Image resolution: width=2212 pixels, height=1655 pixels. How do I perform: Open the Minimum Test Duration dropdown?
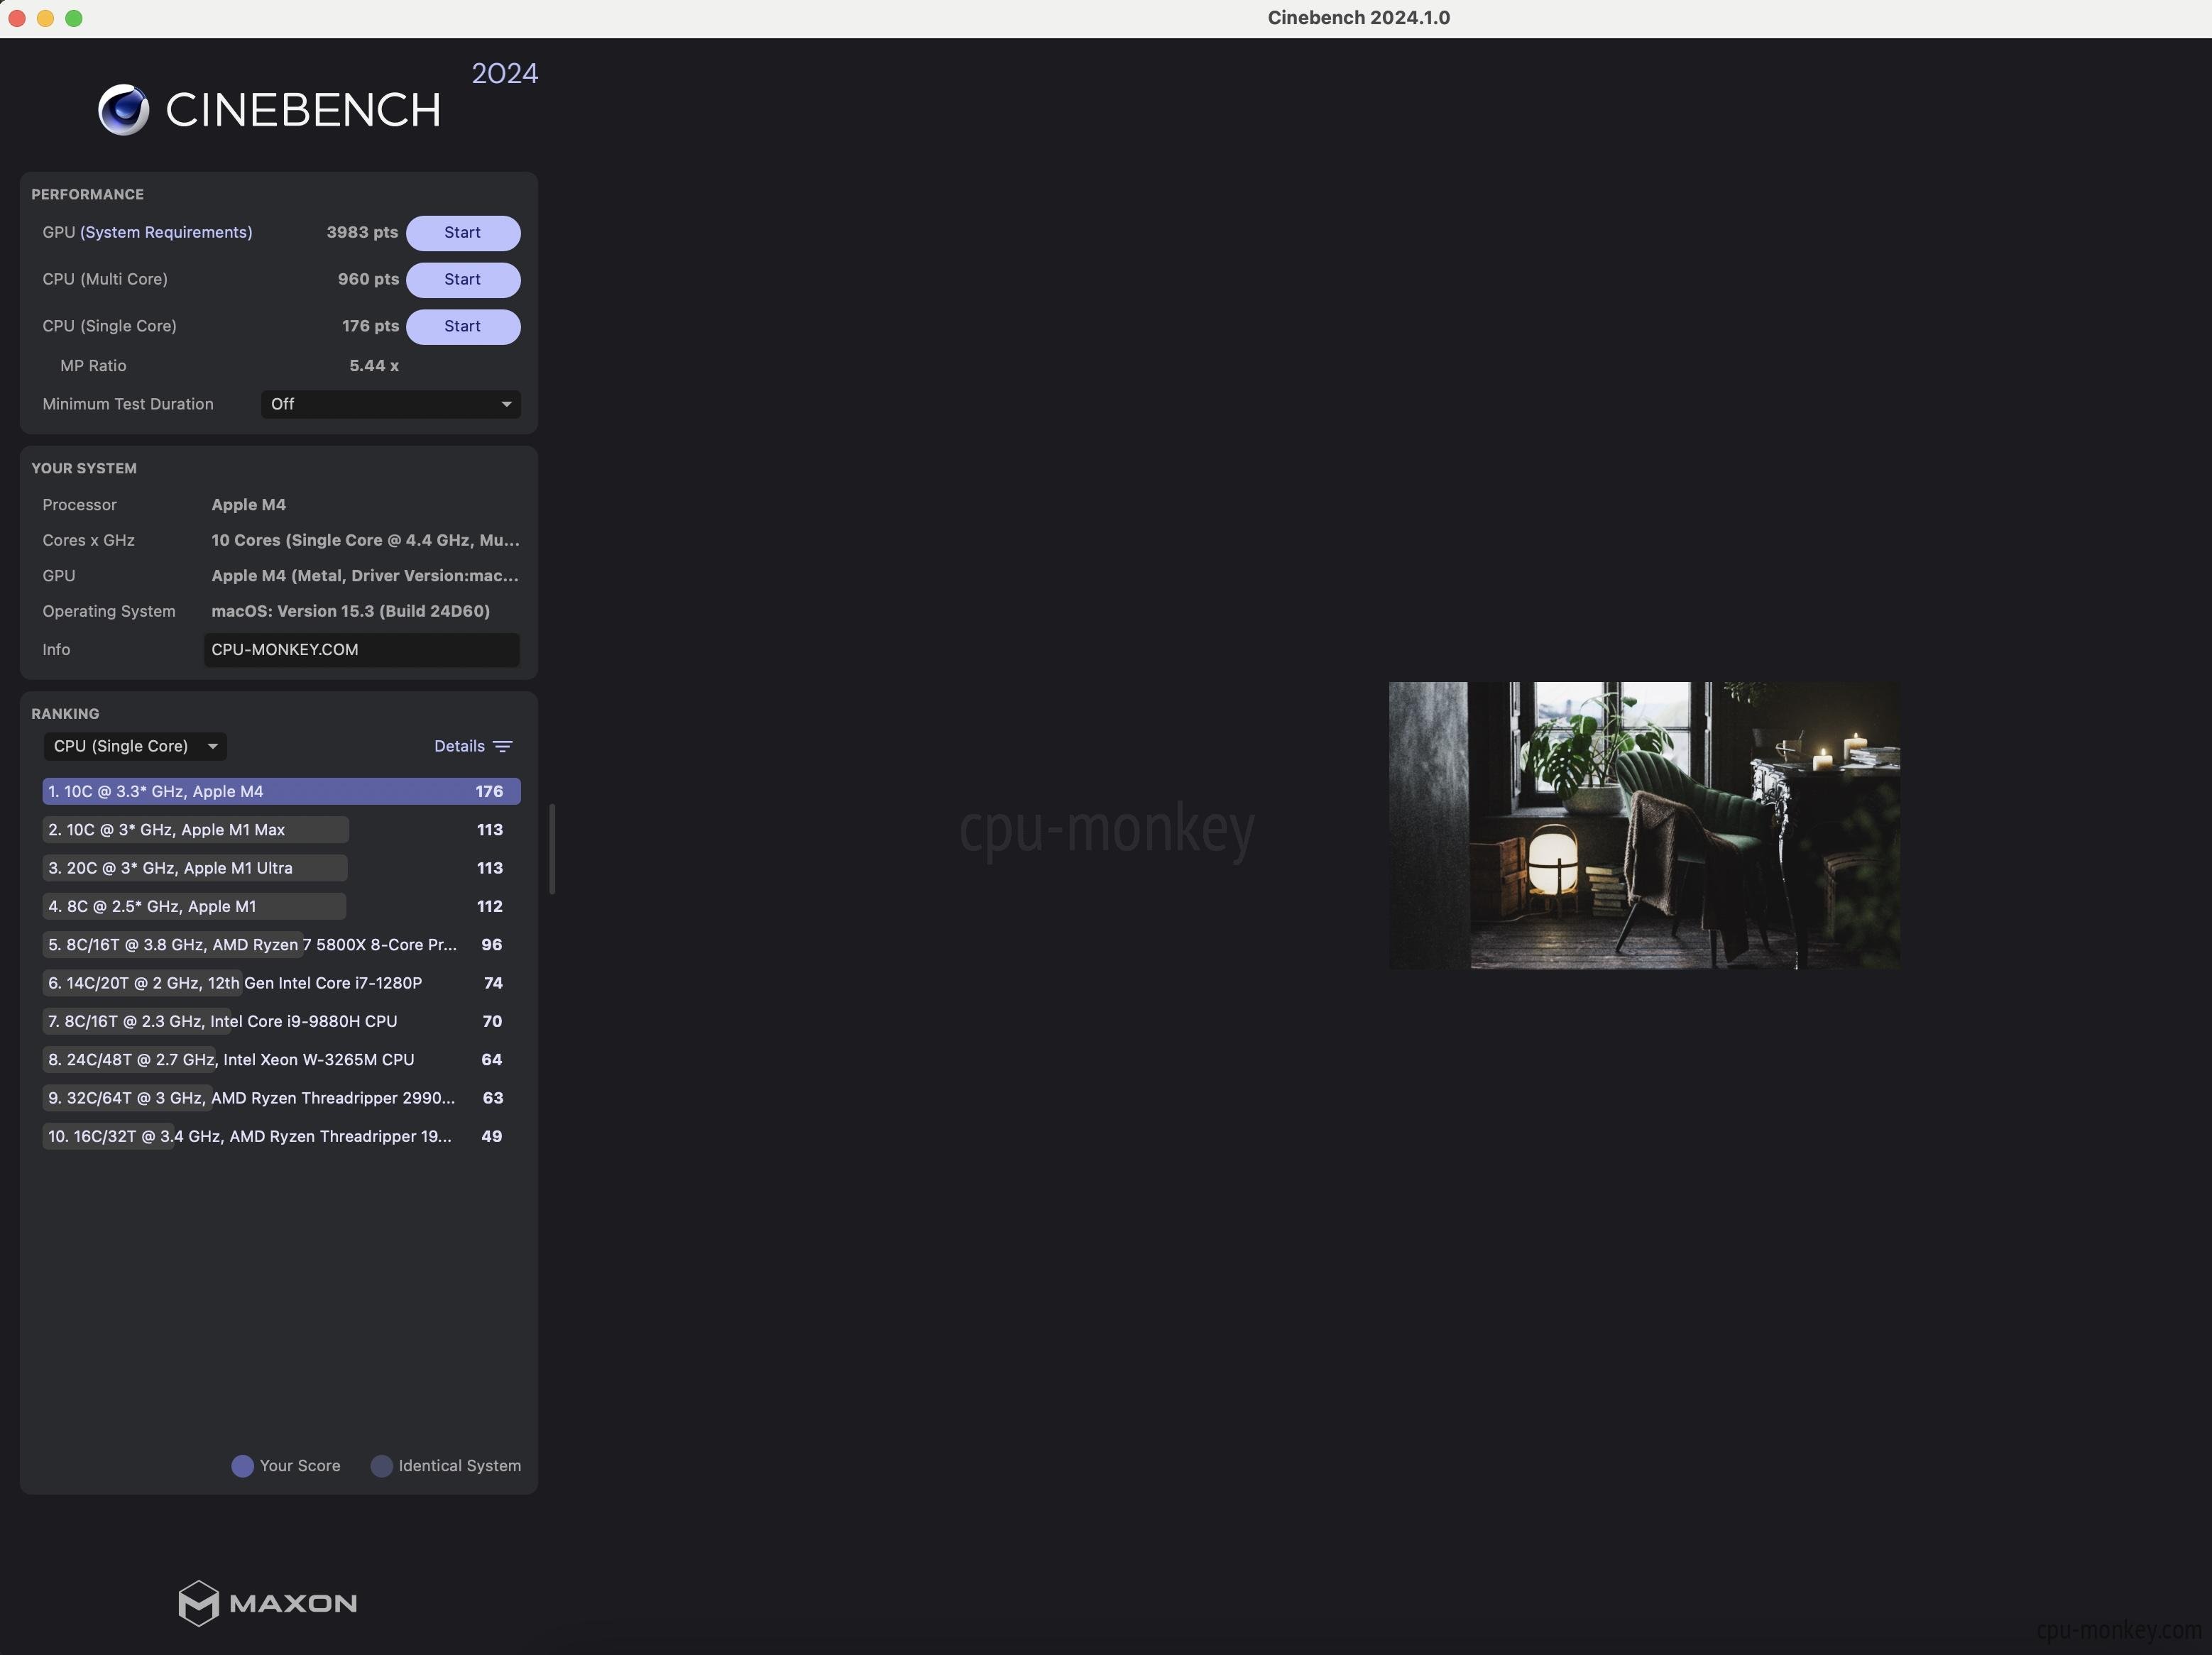click(390, 404)
